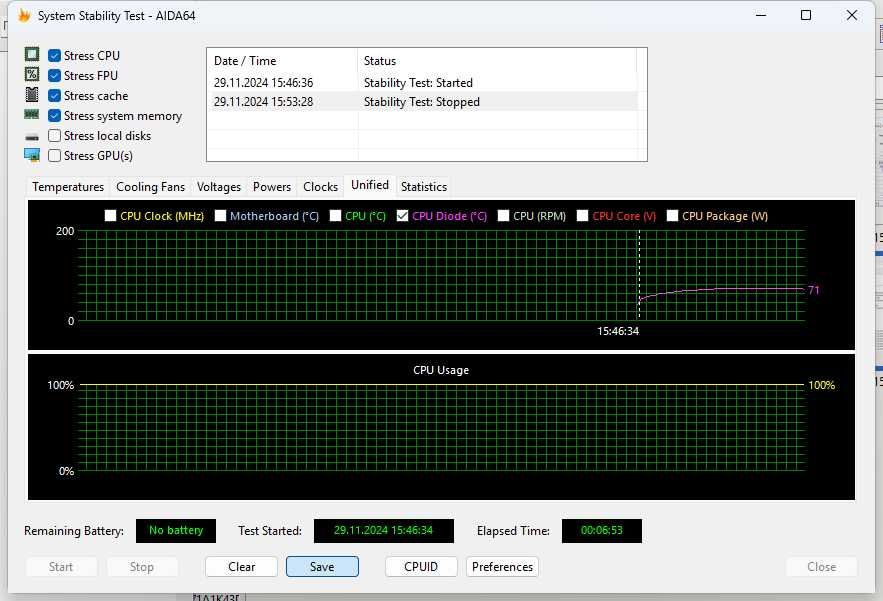
Task: Select the Unified tab
Action: (x=369, y=185)
